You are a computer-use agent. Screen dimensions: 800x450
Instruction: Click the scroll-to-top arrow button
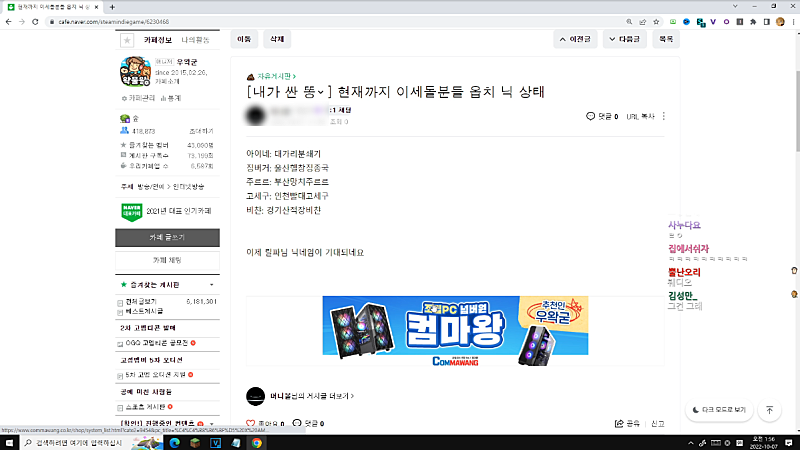pyautogui.click(x=769, y=409)
